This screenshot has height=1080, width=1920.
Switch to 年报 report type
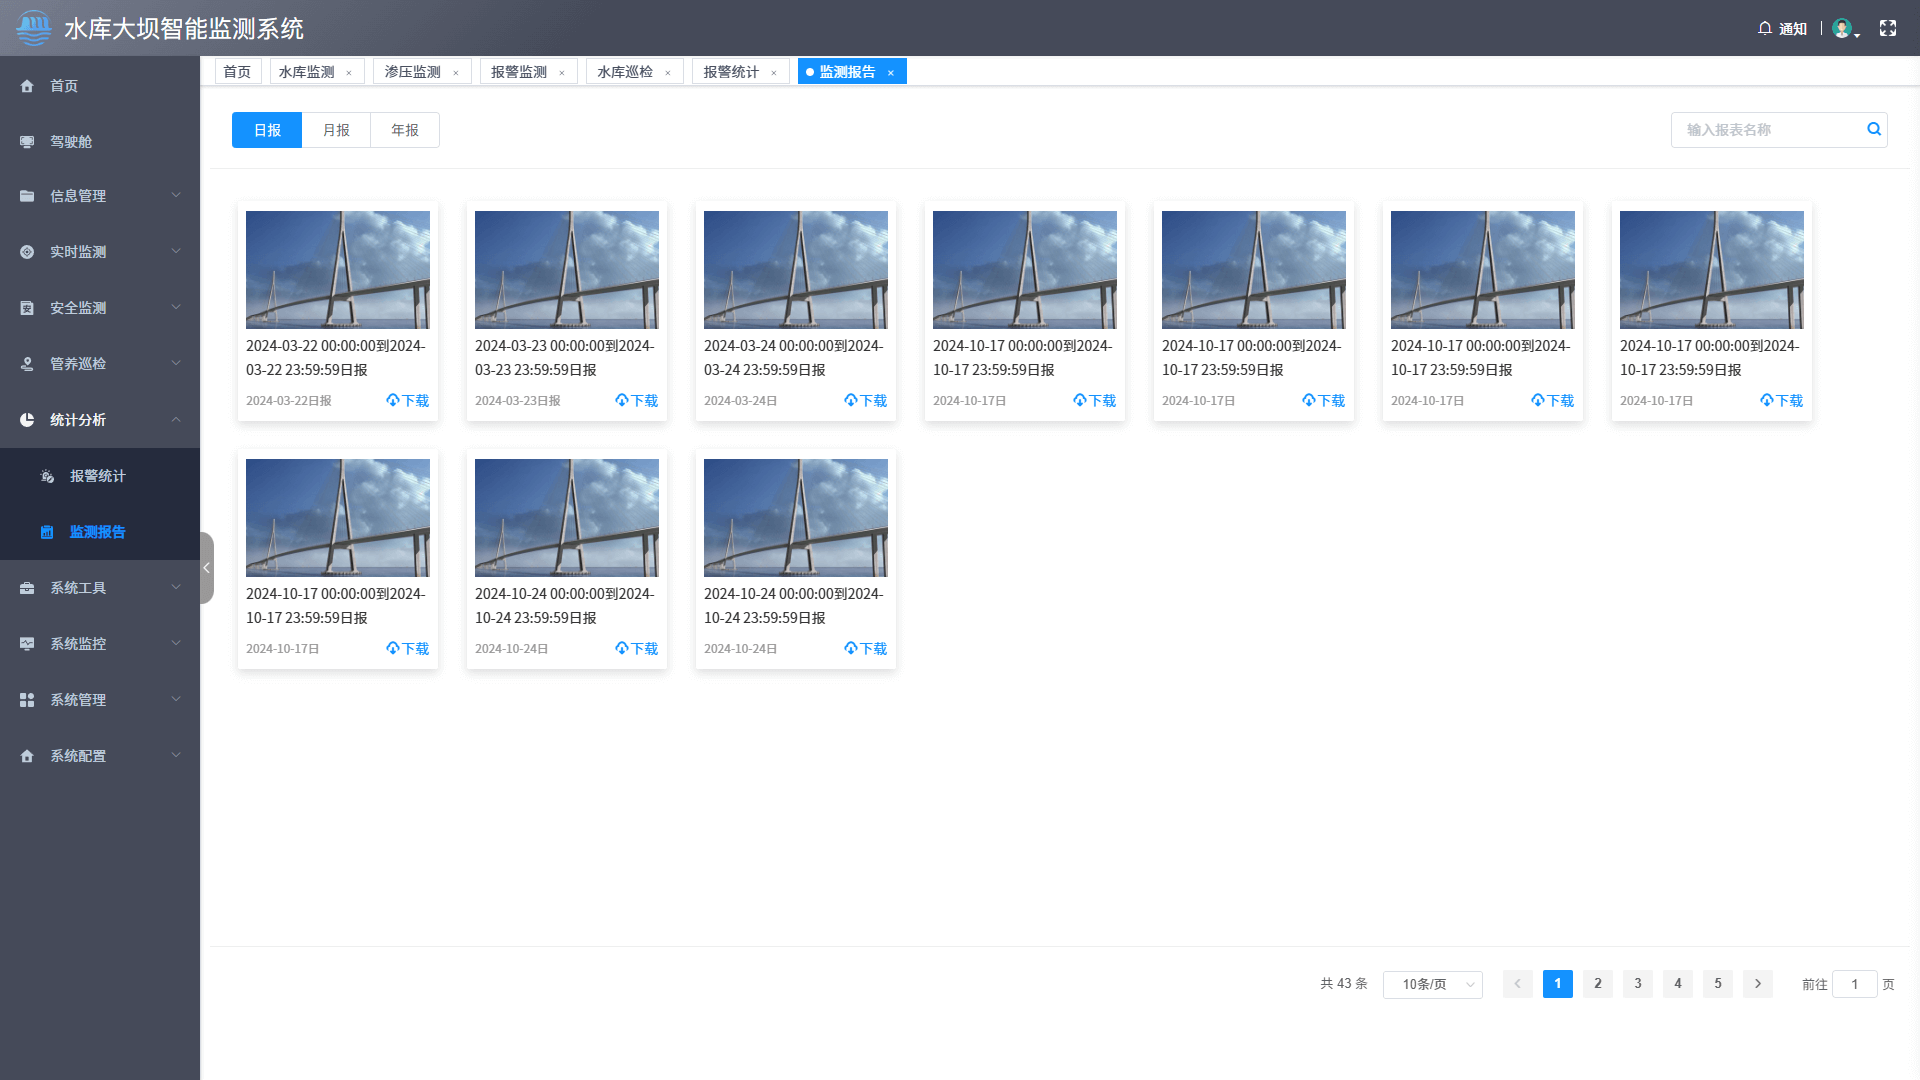(404, 130)
